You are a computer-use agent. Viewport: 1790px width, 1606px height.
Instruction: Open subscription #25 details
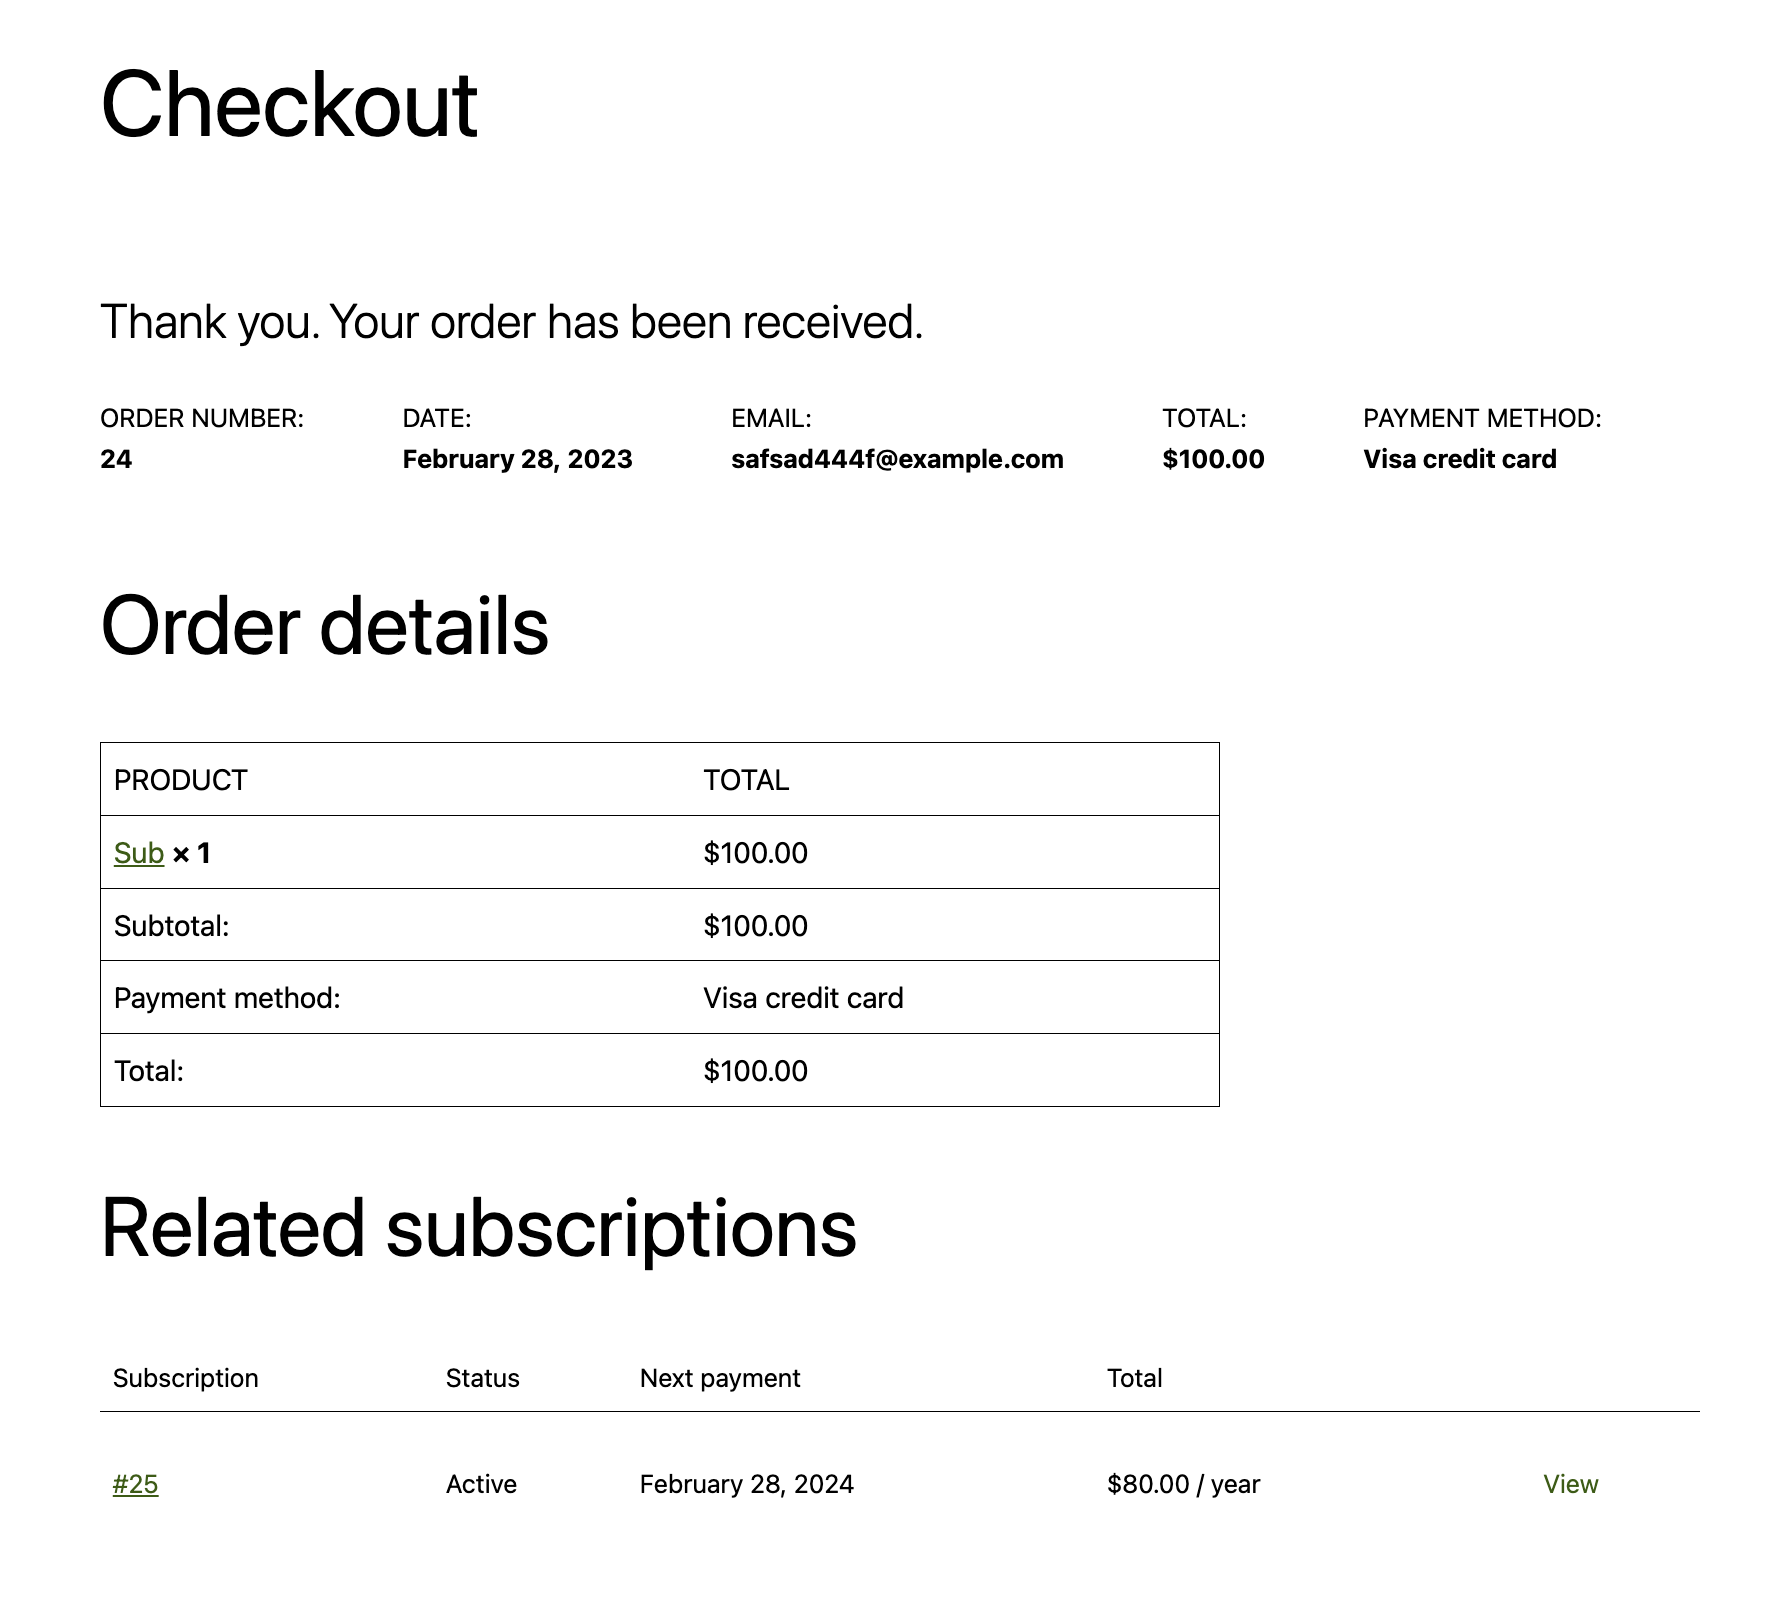(x=136, y=1484)
